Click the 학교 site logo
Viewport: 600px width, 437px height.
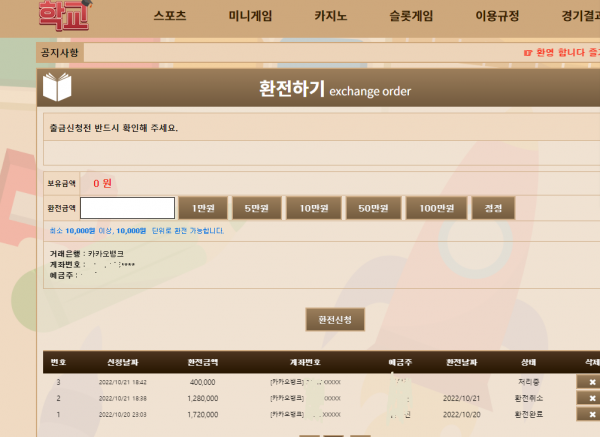click(x=62, y=15)
